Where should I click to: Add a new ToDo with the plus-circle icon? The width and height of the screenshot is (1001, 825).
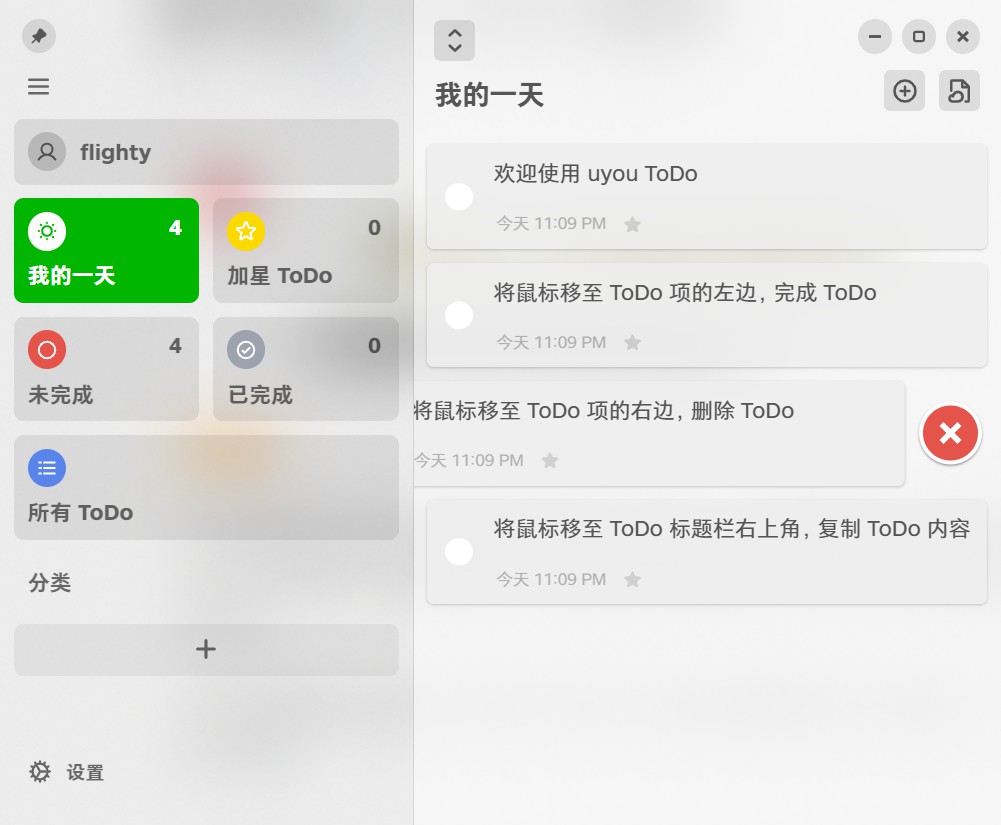904,91
